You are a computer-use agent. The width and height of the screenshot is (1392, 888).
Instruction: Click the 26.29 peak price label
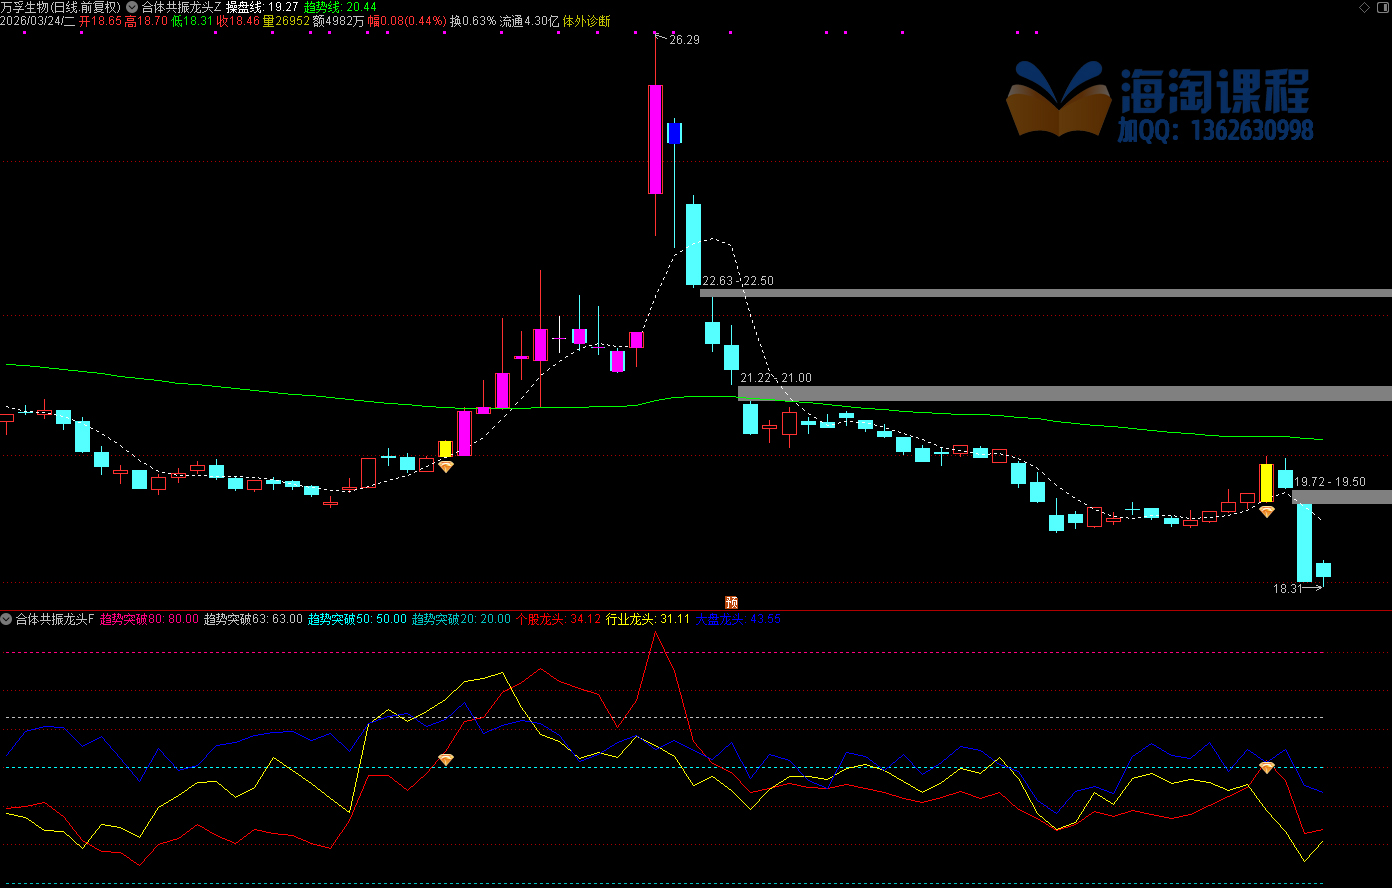[x=684, y=40]
